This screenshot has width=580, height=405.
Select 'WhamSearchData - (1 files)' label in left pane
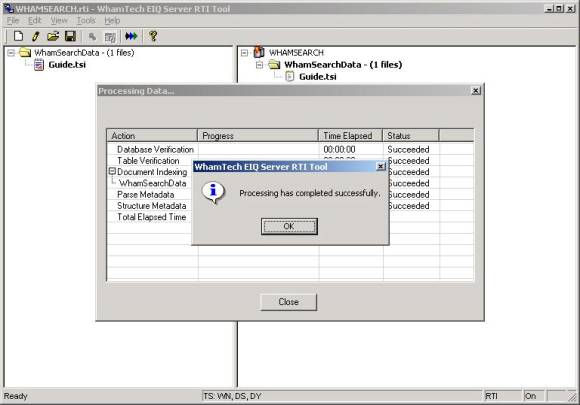coord(84,53)
